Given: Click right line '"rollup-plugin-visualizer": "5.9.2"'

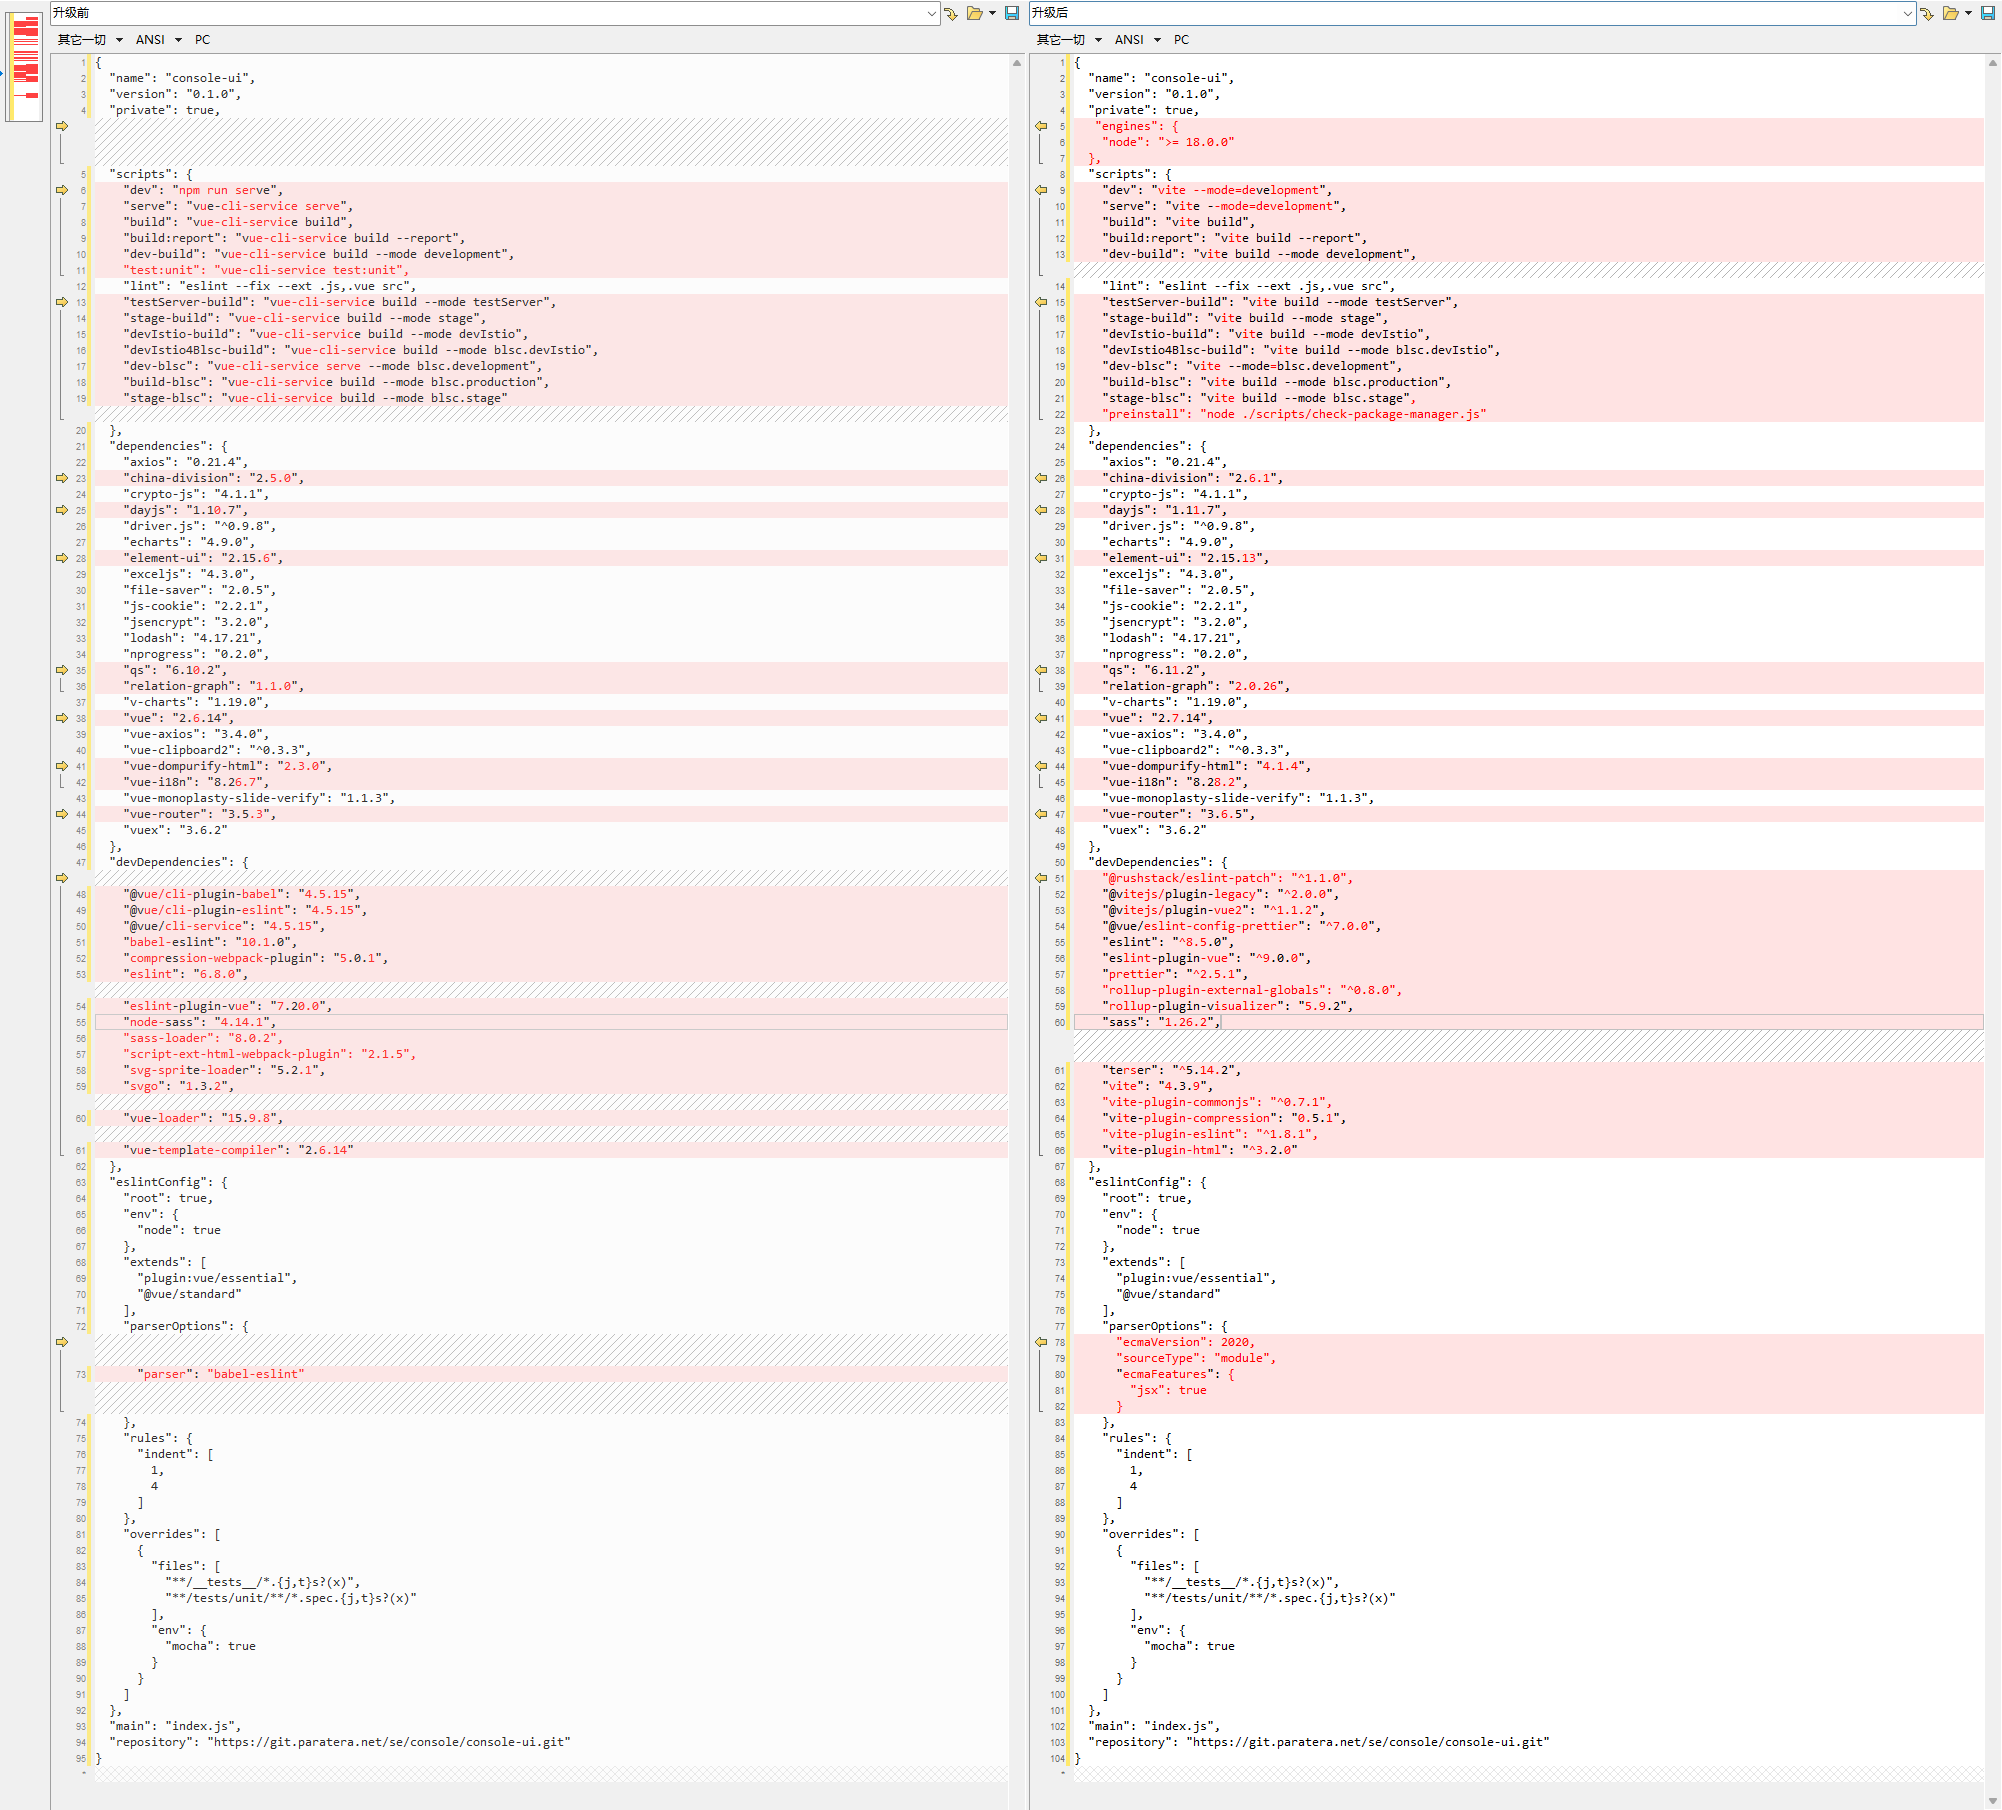Looking at the screenshot, I should point(1228,1006).
